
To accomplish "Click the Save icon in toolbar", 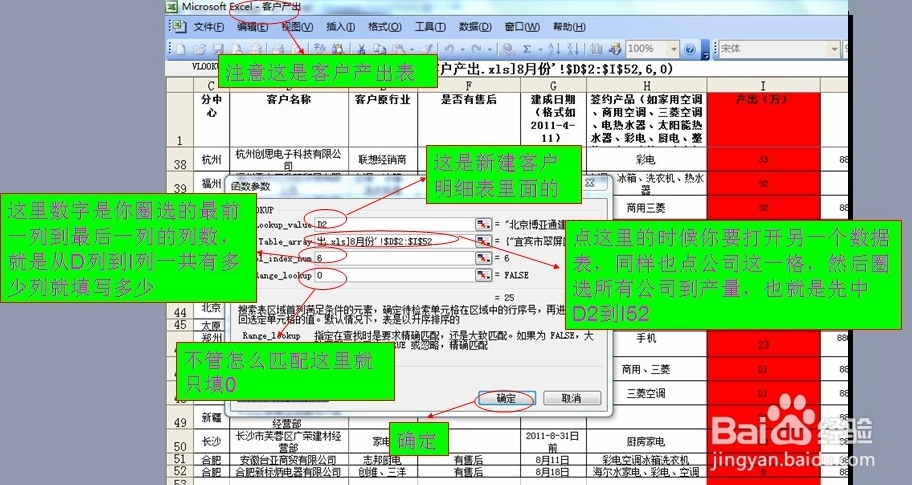I will pyautogui.click(x=218, y=49).
